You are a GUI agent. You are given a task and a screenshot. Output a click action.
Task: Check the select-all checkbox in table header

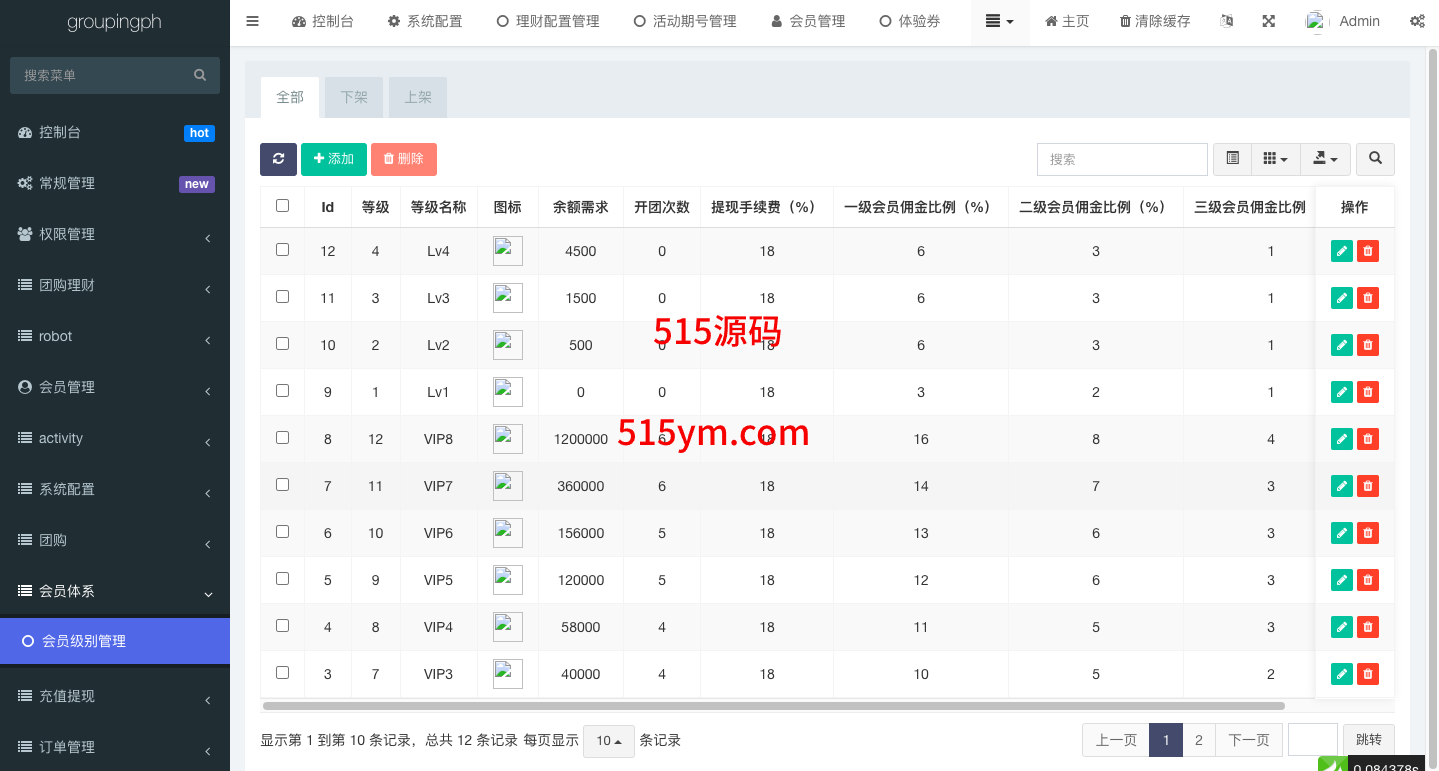(x=282, y=206)
